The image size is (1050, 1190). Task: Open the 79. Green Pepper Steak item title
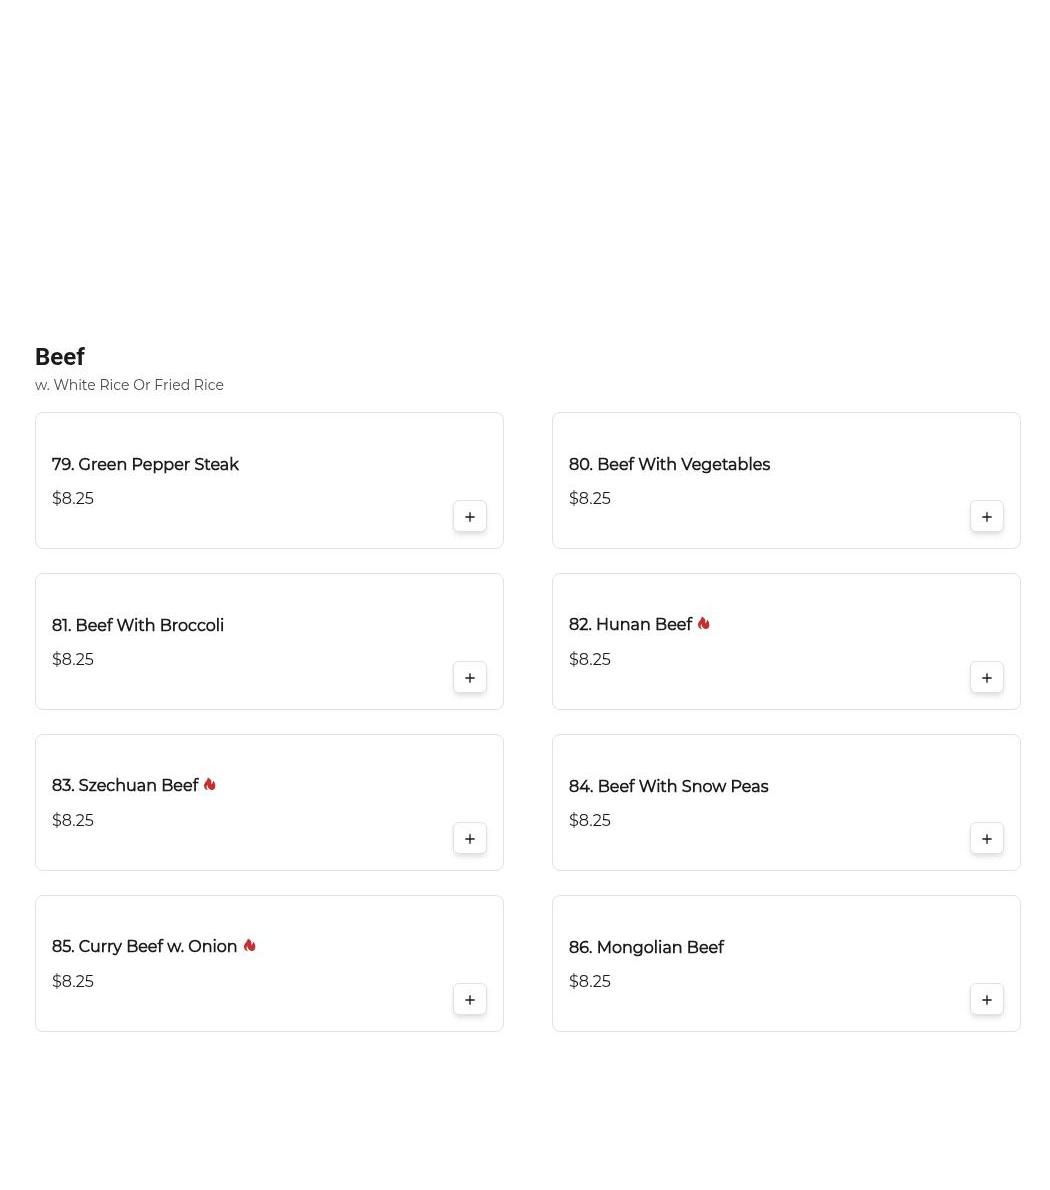(x=145, y=464)
